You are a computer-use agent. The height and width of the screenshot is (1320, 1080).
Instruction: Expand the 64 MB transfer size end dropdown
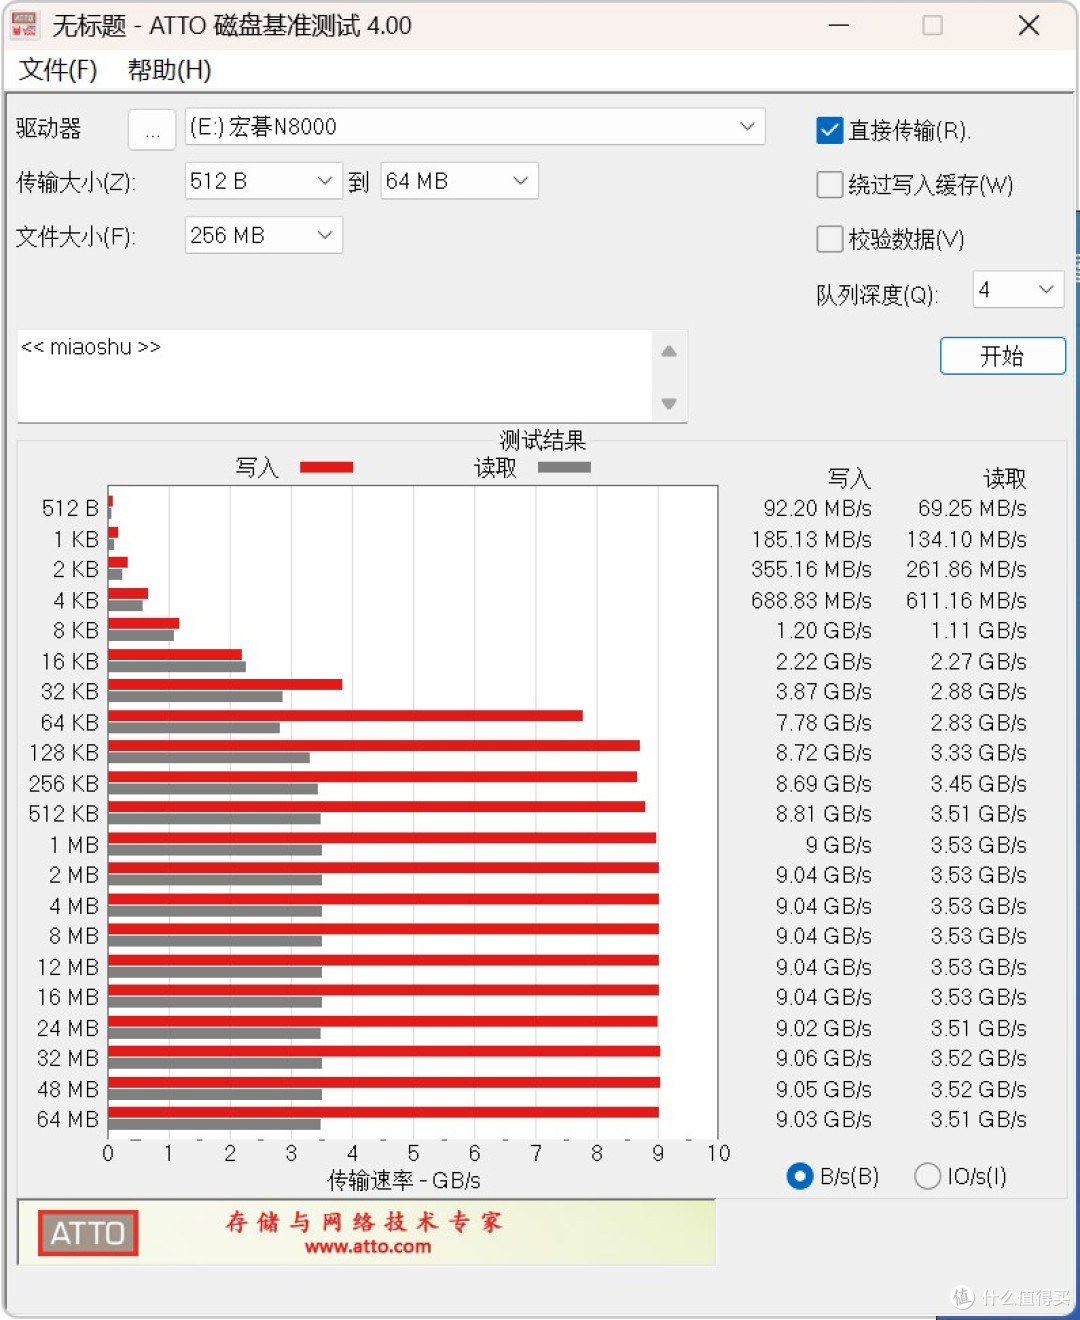point(459,181)
